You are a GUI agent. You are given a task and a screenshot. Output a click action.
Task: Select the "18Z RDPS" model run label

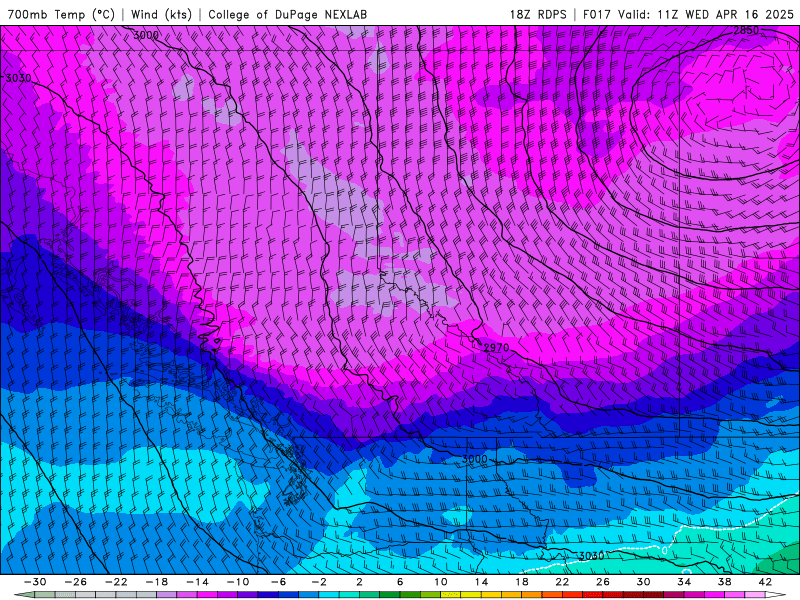(538, 14)
